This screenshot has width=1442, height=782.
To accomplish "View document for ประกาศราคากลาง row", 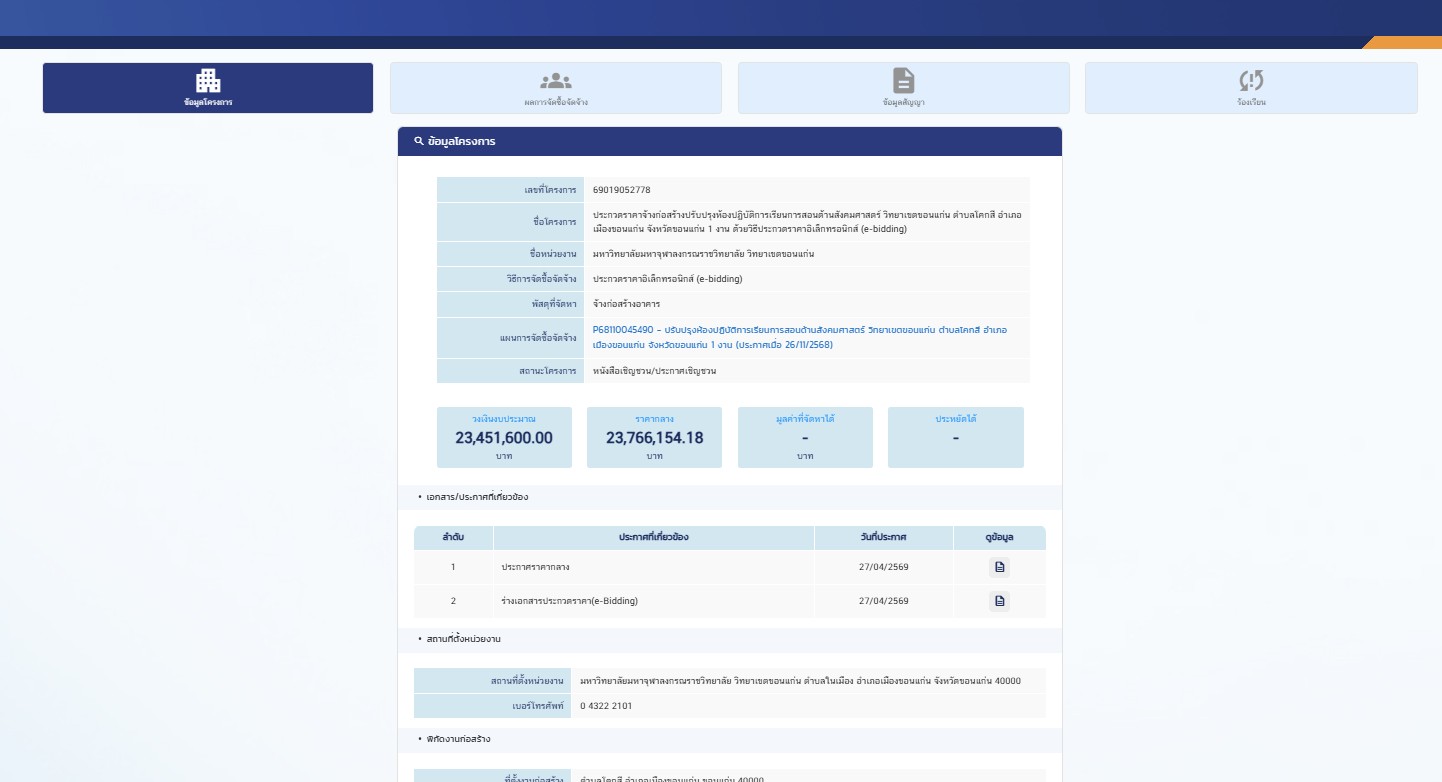I will tap(999, 567).
